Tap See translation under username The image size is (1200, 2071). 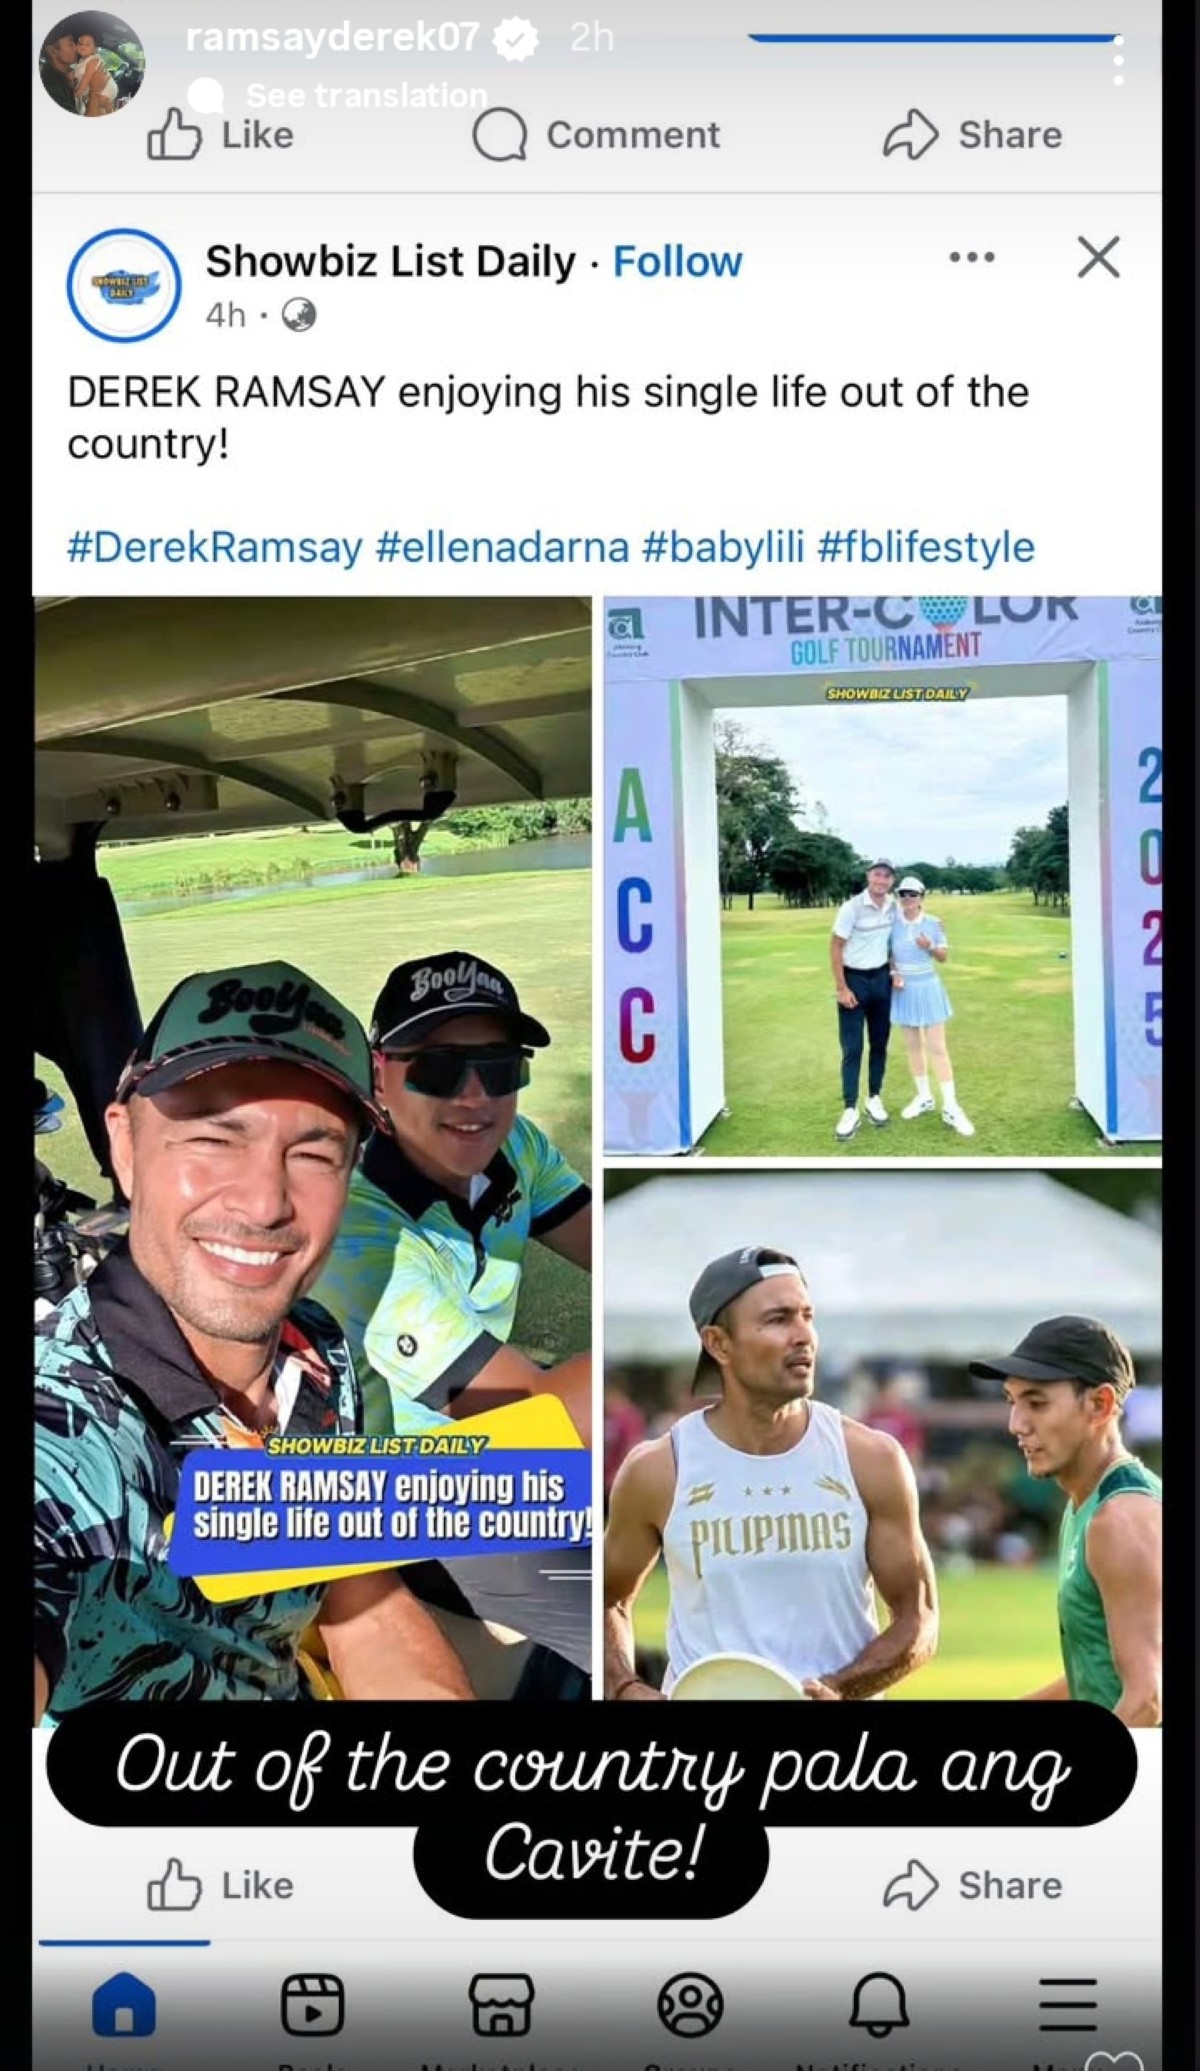tap(366, 95)
